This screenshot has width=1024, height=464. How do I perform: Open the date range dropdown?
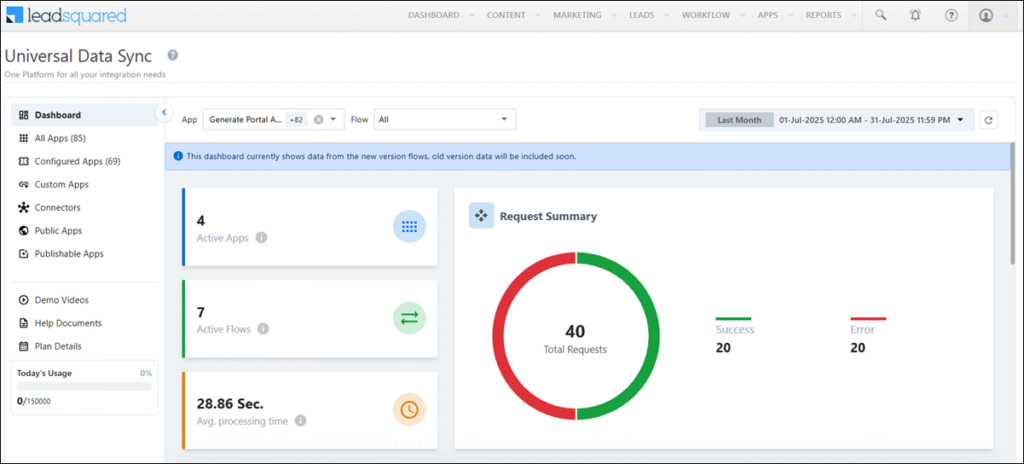point(960,120)
